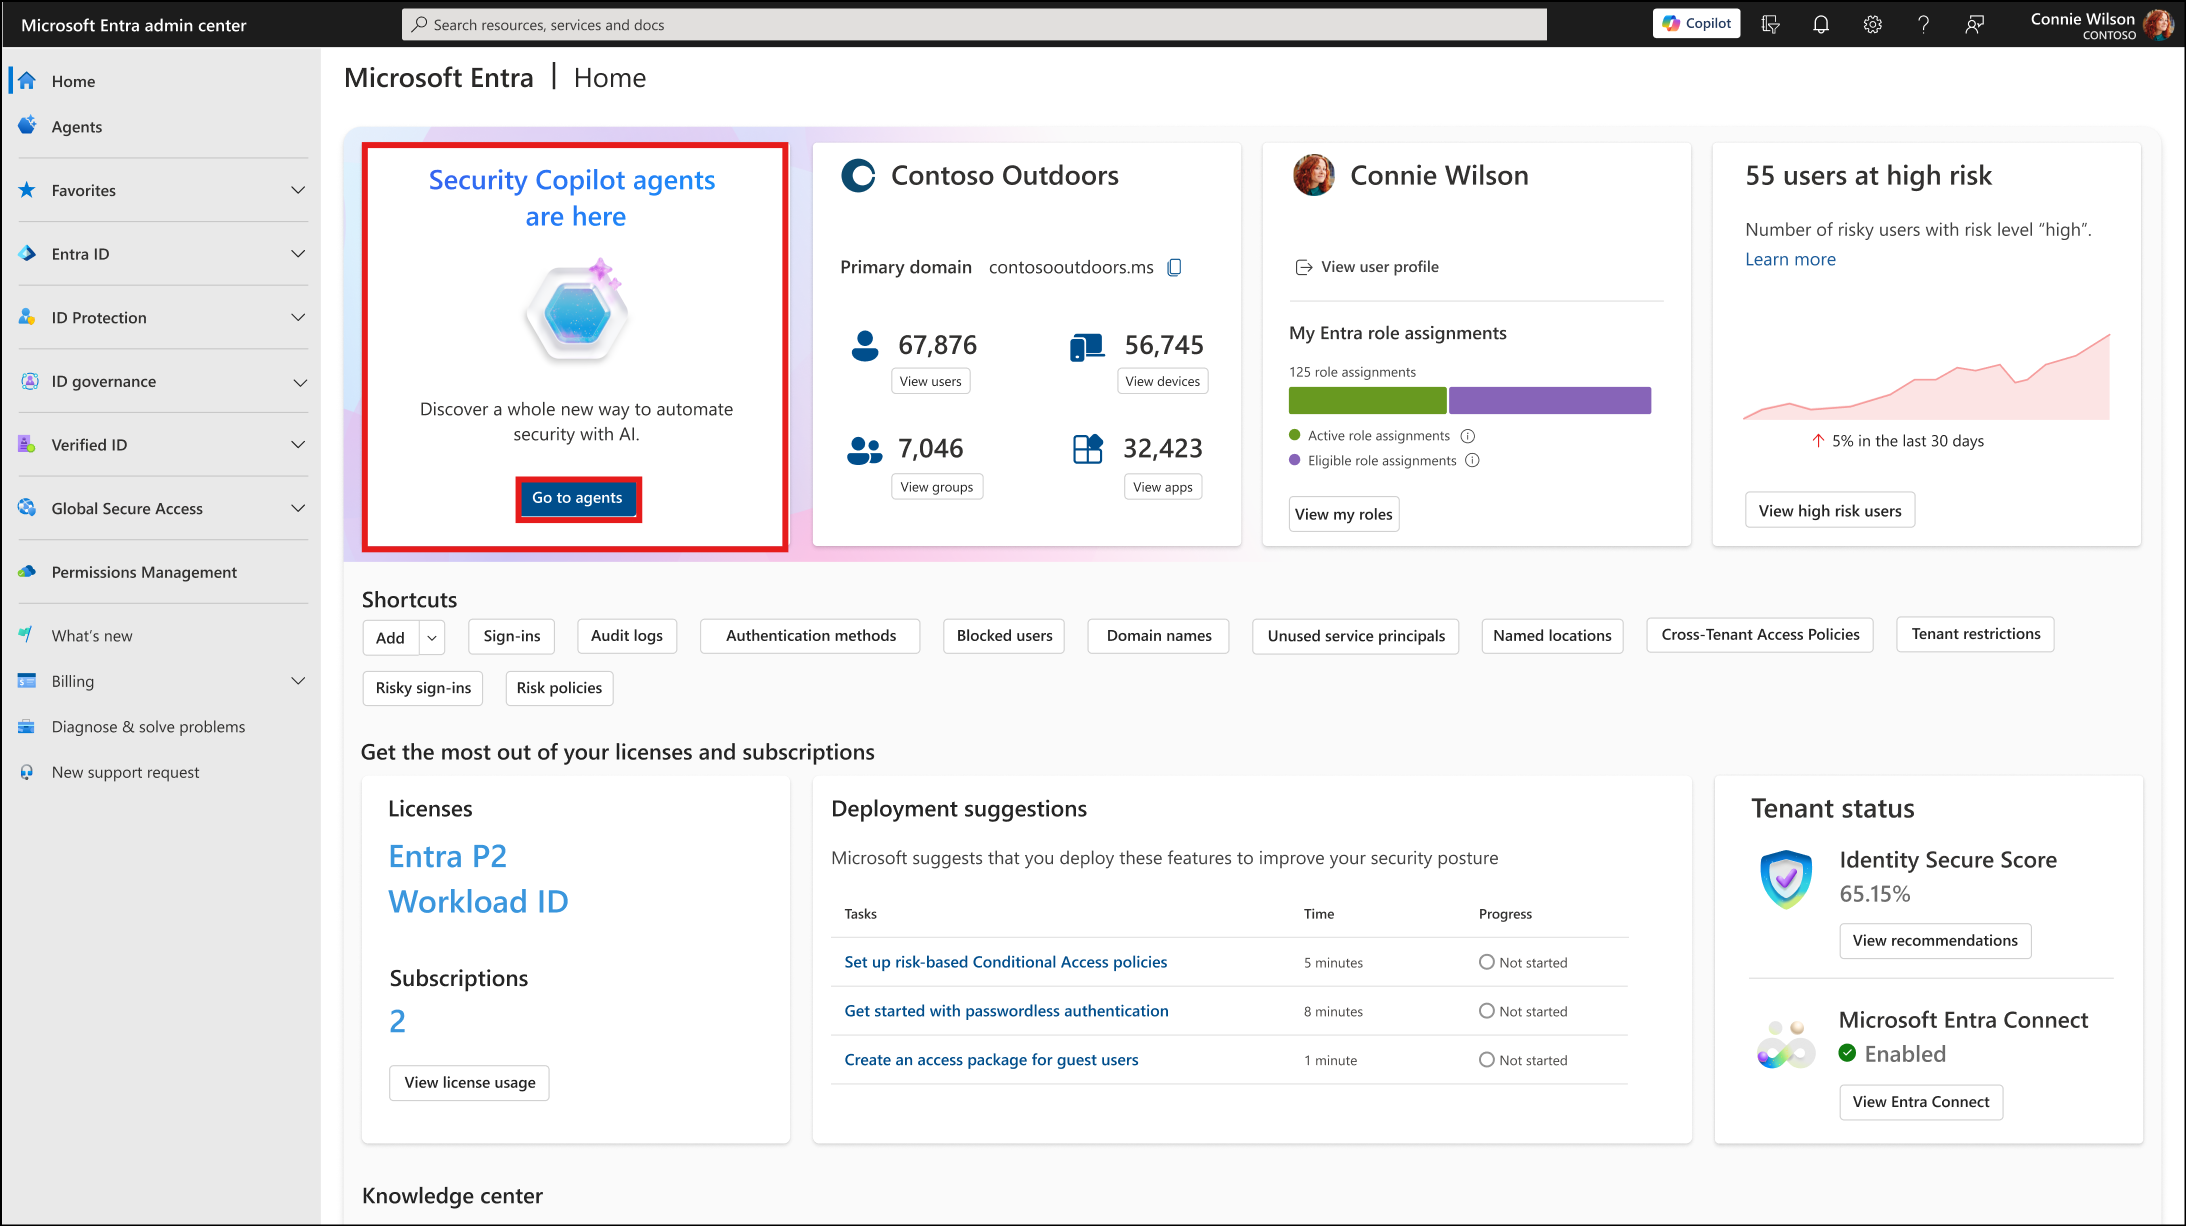Open Permissions Management in sidebar

144,572
